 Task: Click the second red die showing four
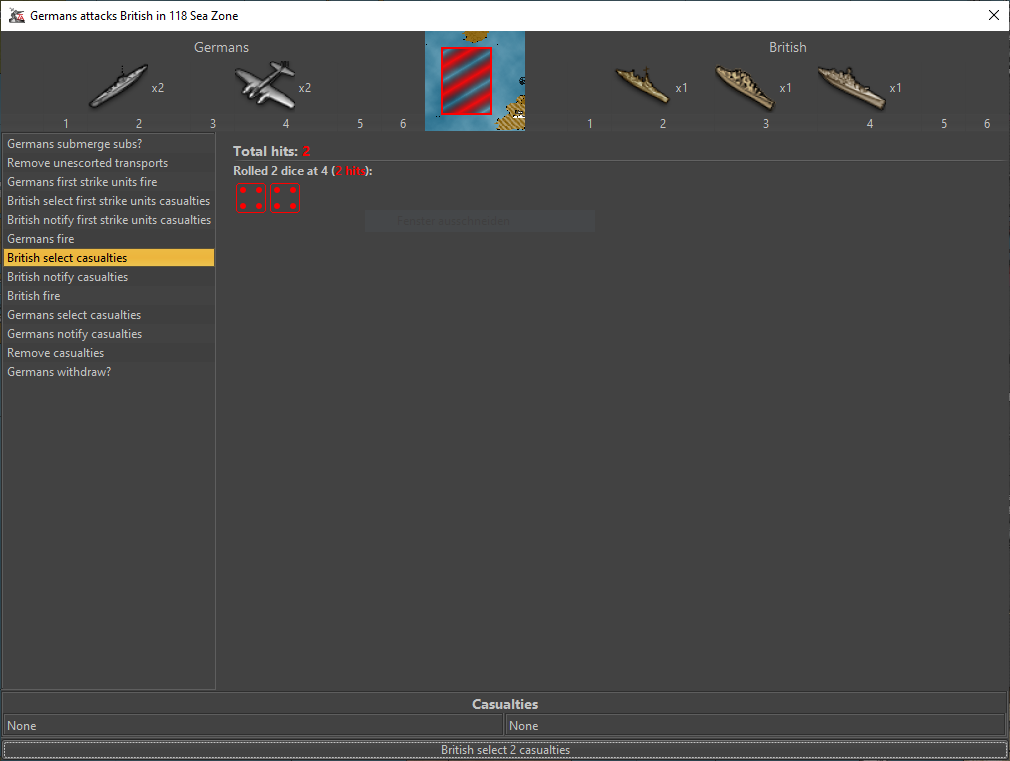coord(284,198)
